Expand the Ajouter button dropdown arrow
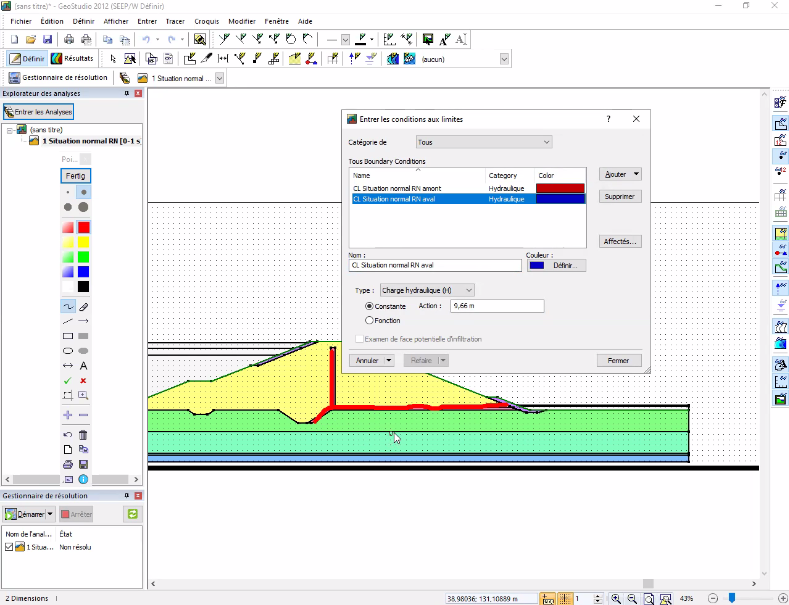The width and height of the screenshot is (789, 605). pos(636,174)
